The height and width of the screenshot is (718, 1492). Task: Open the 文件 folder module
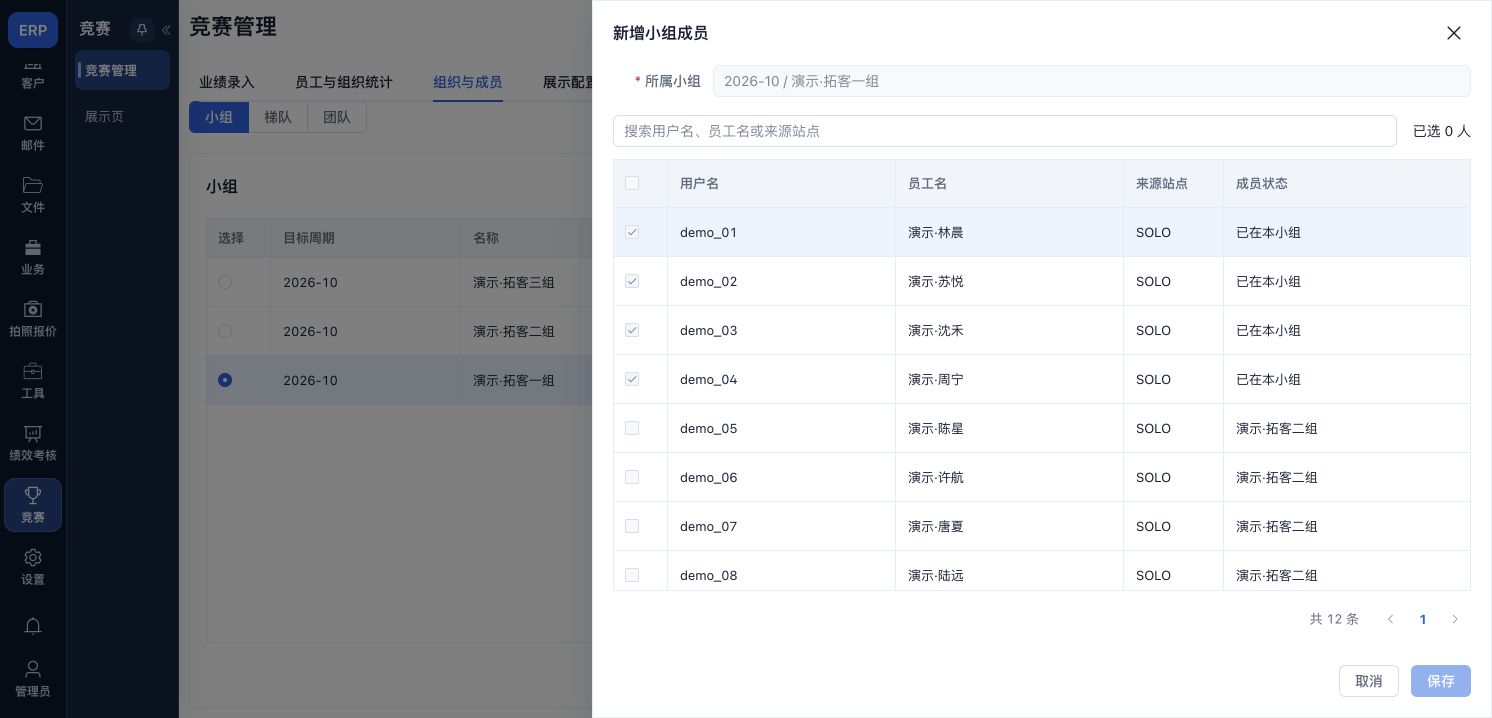pos(33,194)
